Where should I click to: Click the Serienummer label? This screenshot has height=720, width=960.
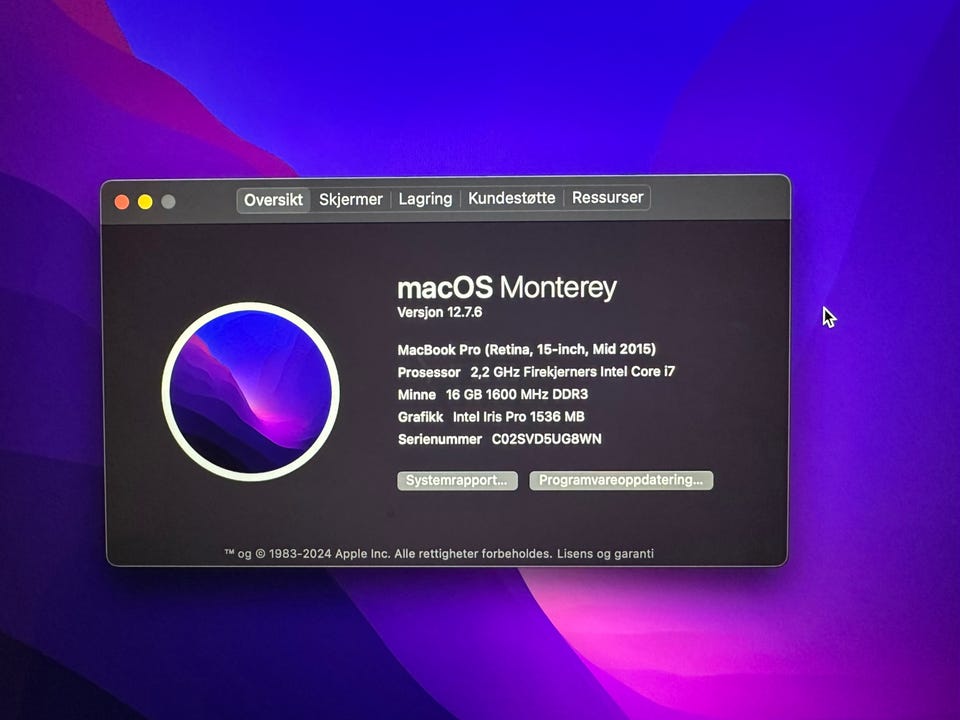(x=440, y=440)
